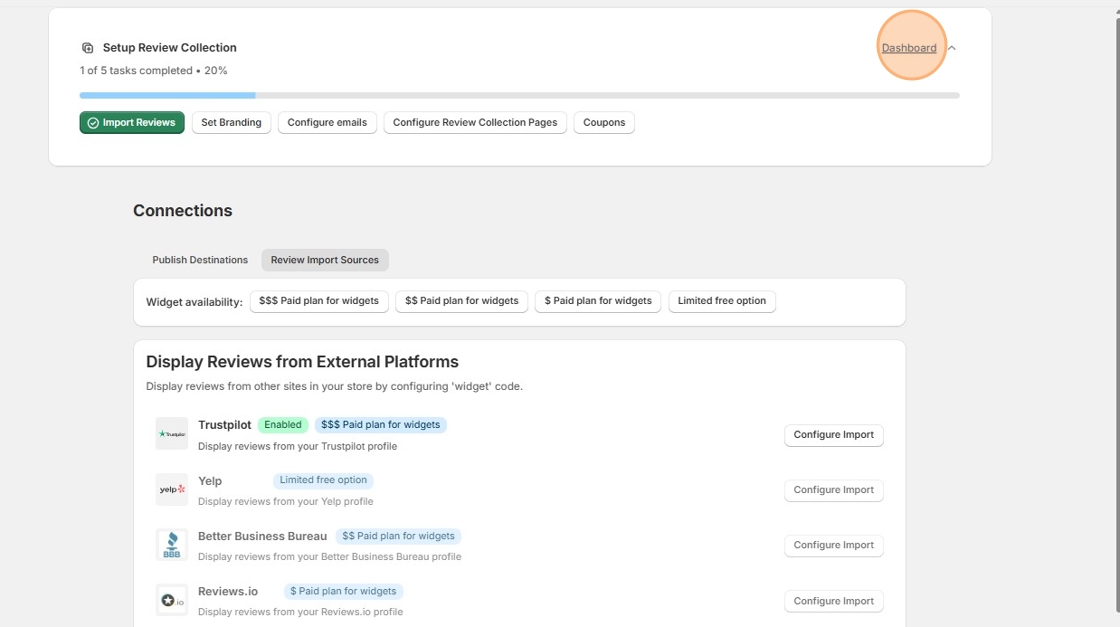This screenshot has height=627, width=1120.
Task: Switch to the Publish Destinations tab
Action: [202, 259]
